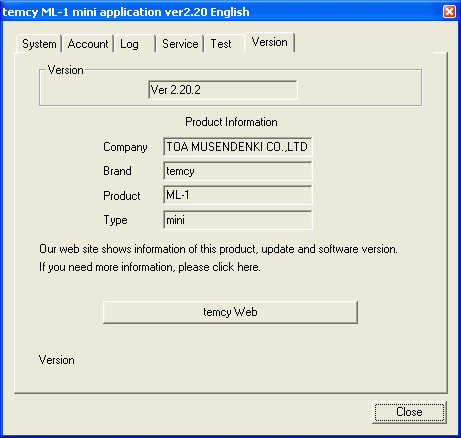Select the Version tab
Screen dimensions: 461x438
pyautogui.click(x=269, y=42)
